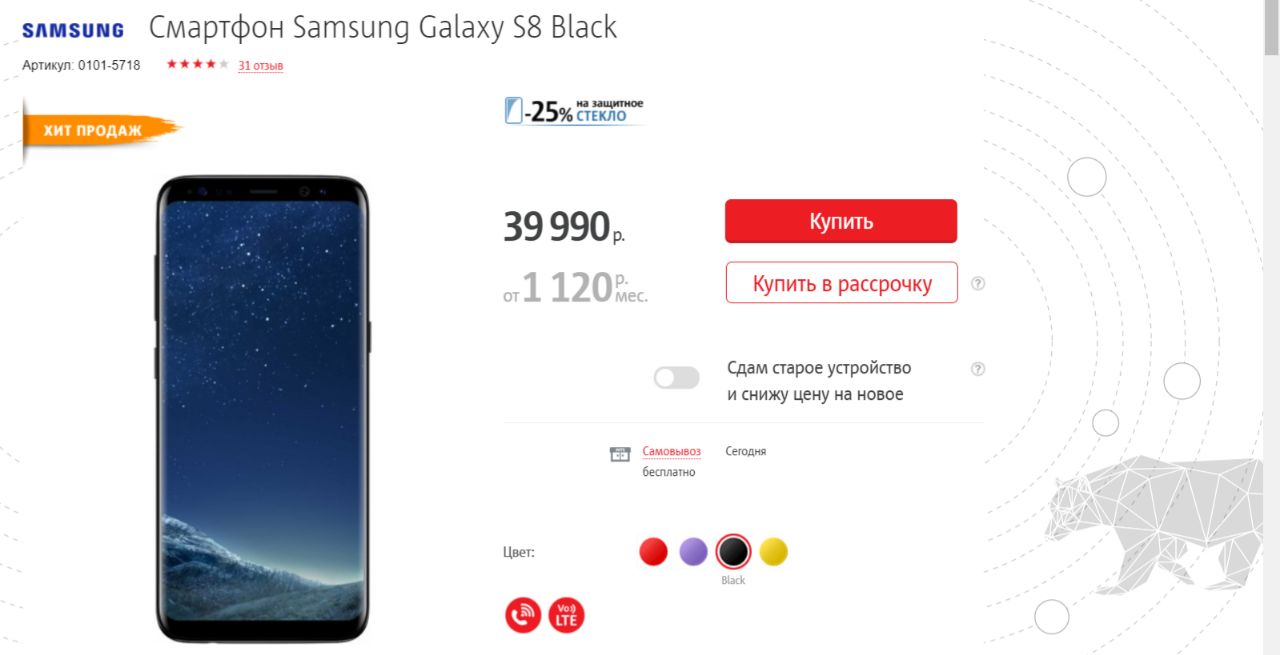
Task: Select the red color option
Action: point(653,551)
